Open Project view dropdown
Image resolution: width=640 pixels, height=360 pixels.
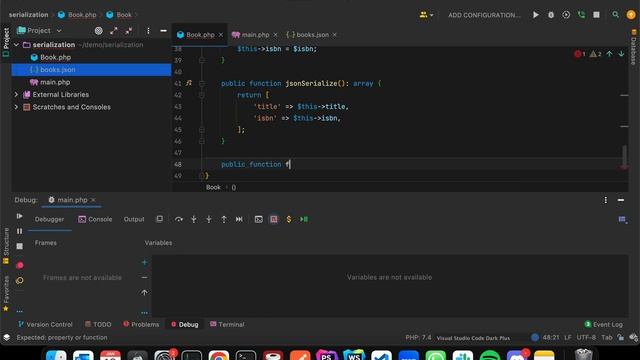click(x=39, y=31)
